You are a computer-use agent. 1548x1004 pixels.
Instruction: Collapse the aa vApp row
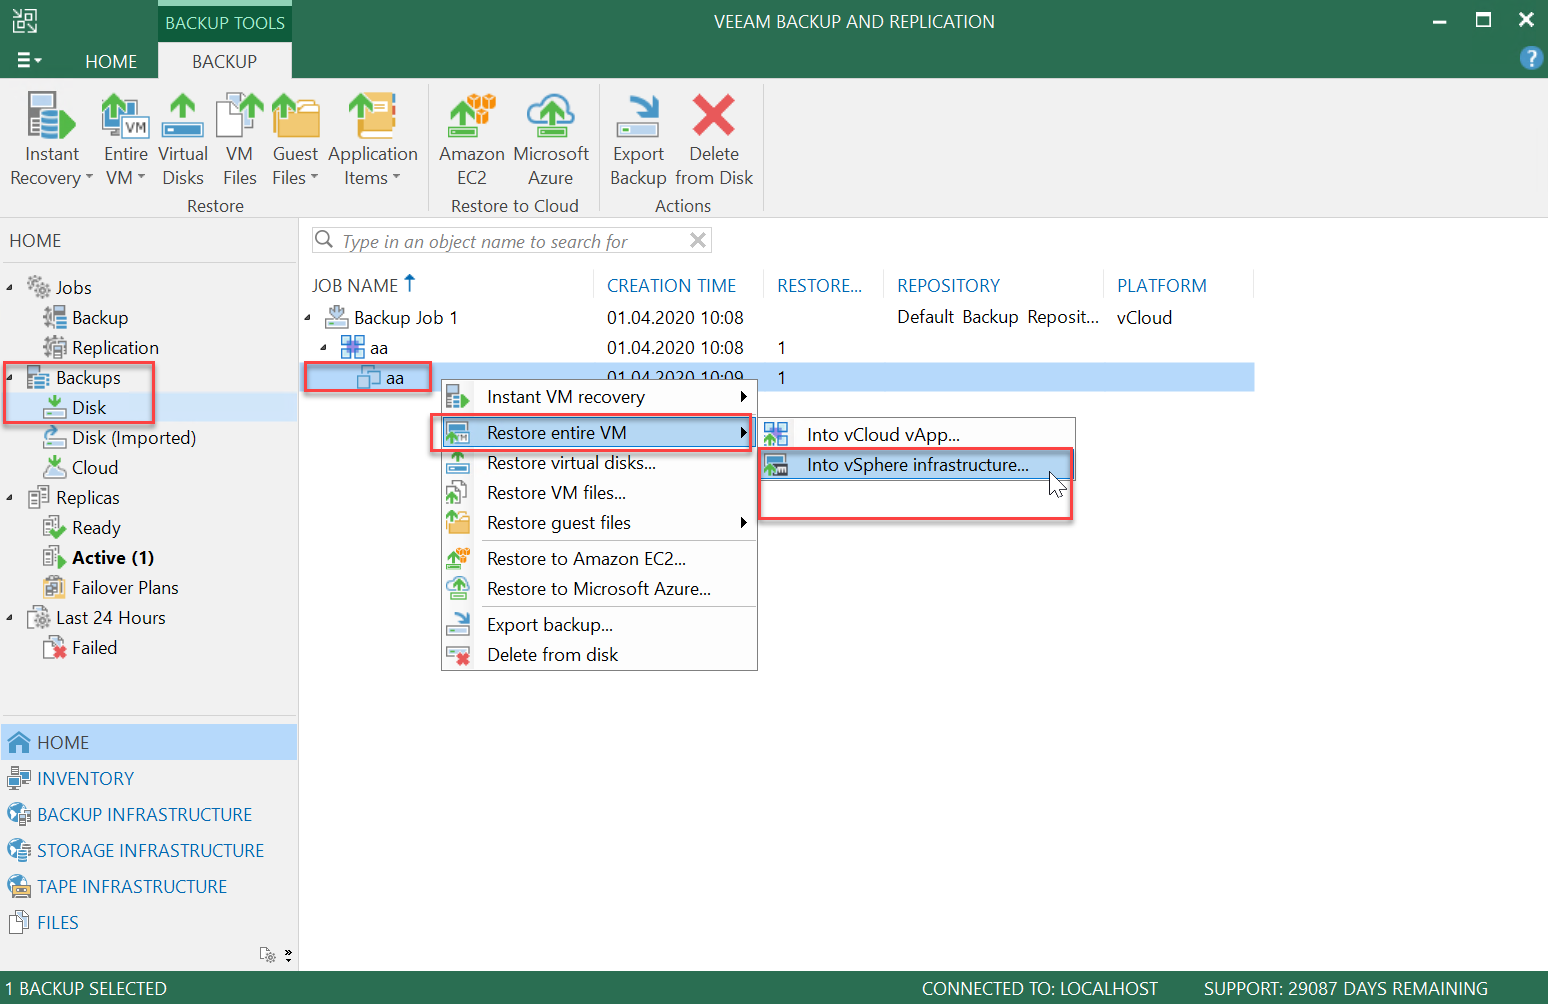point(323,348)
